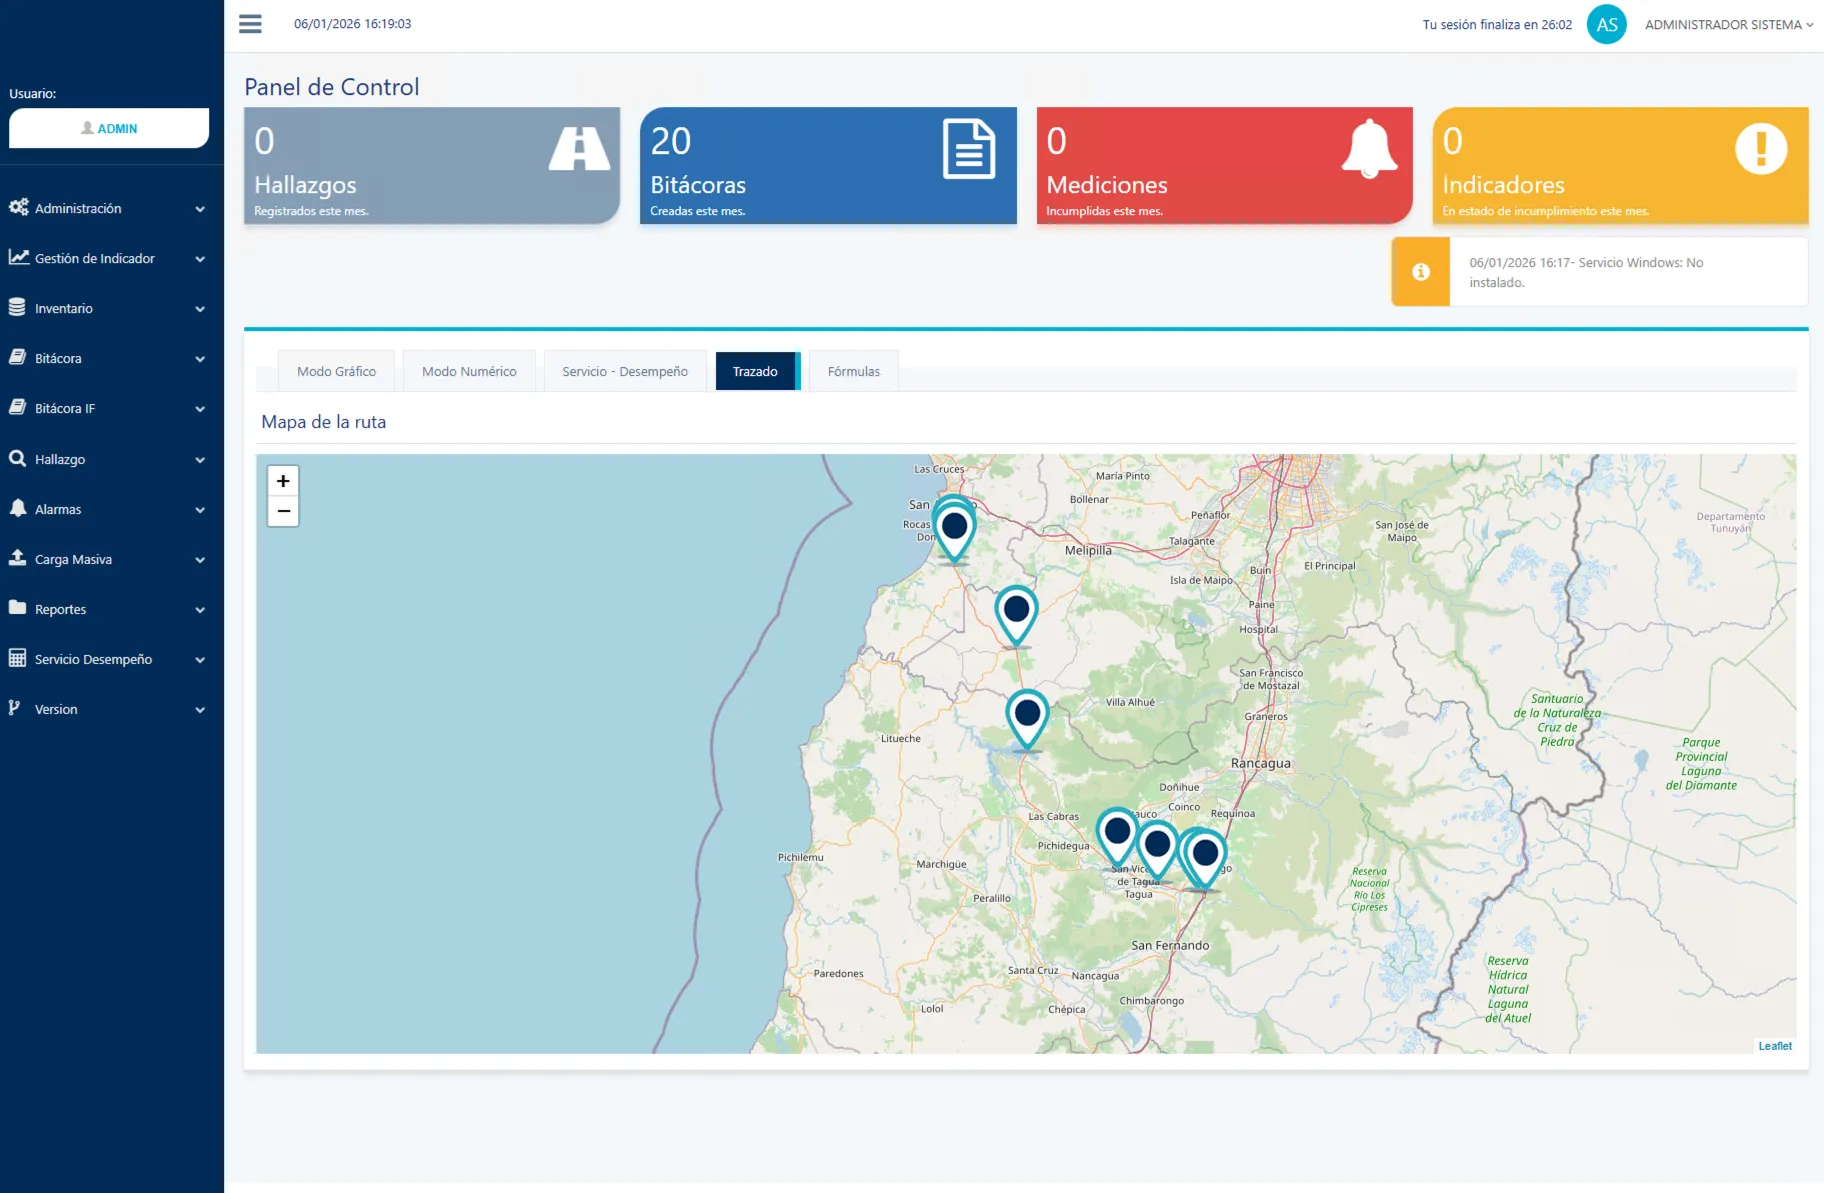Screen dimensions: 1824x1193
Task: Click the San Fernando label on map
Action: pyautogui.click(x=1170, y=945)
